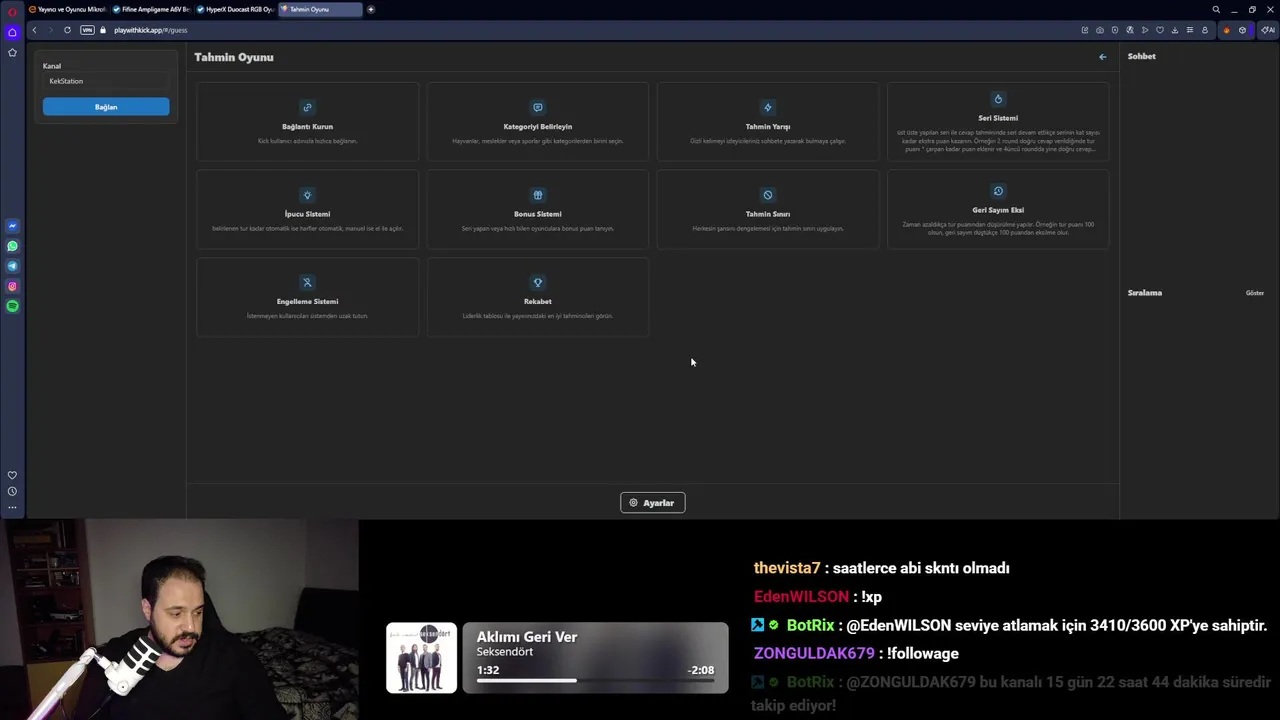Open downloads icon in toolbar
Viewport: 1280px width, 720px height.
tap(1175, 30)
